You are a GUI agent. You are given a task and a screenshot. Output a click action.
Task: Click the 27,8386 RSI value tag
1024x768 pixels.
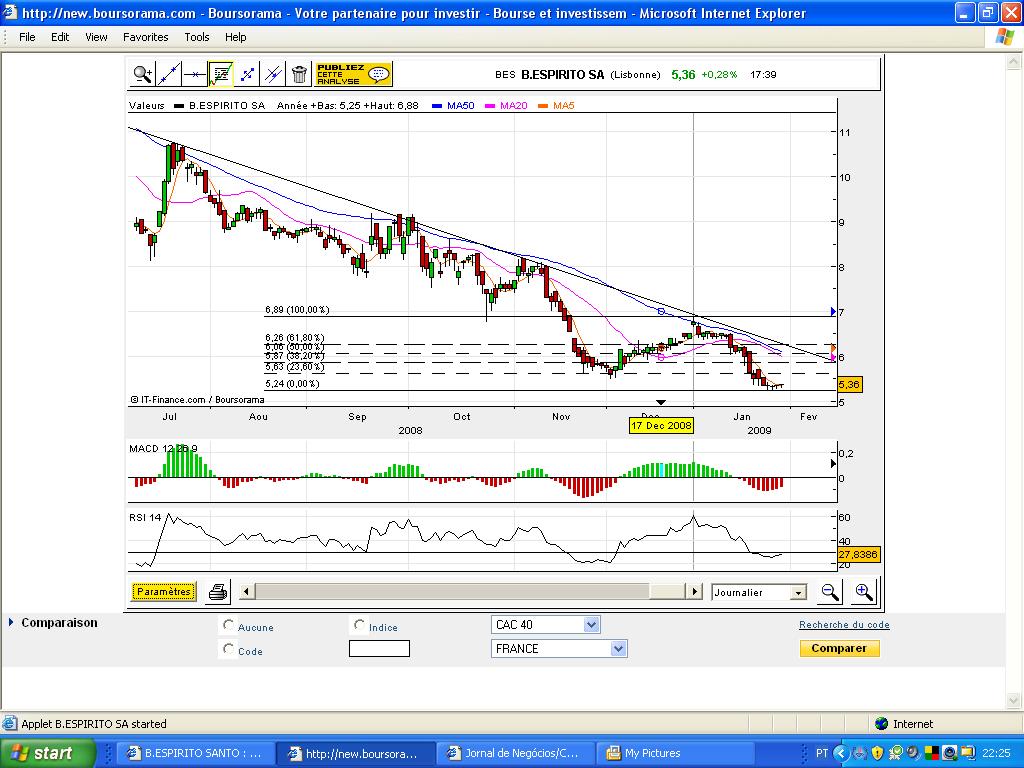[x=858, y=554]
